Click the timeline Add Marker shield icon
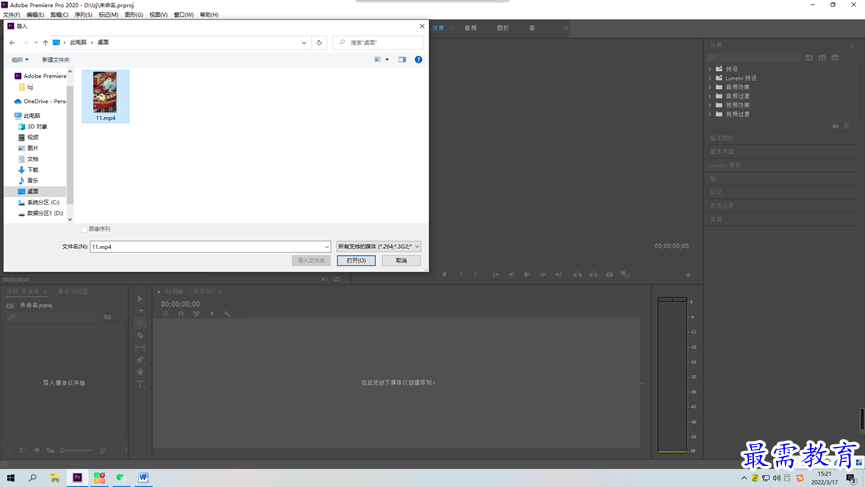 [x=212, y=314]
